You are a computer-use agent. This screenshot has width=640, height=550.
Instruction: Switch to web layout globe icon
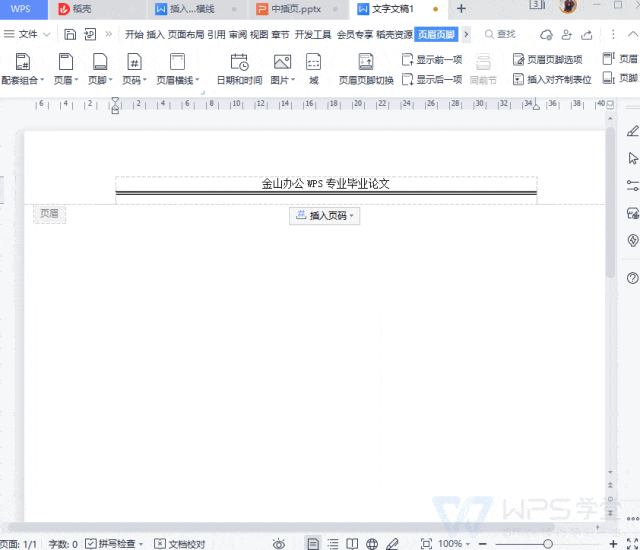pyautogui.click(x=372, y=544)
